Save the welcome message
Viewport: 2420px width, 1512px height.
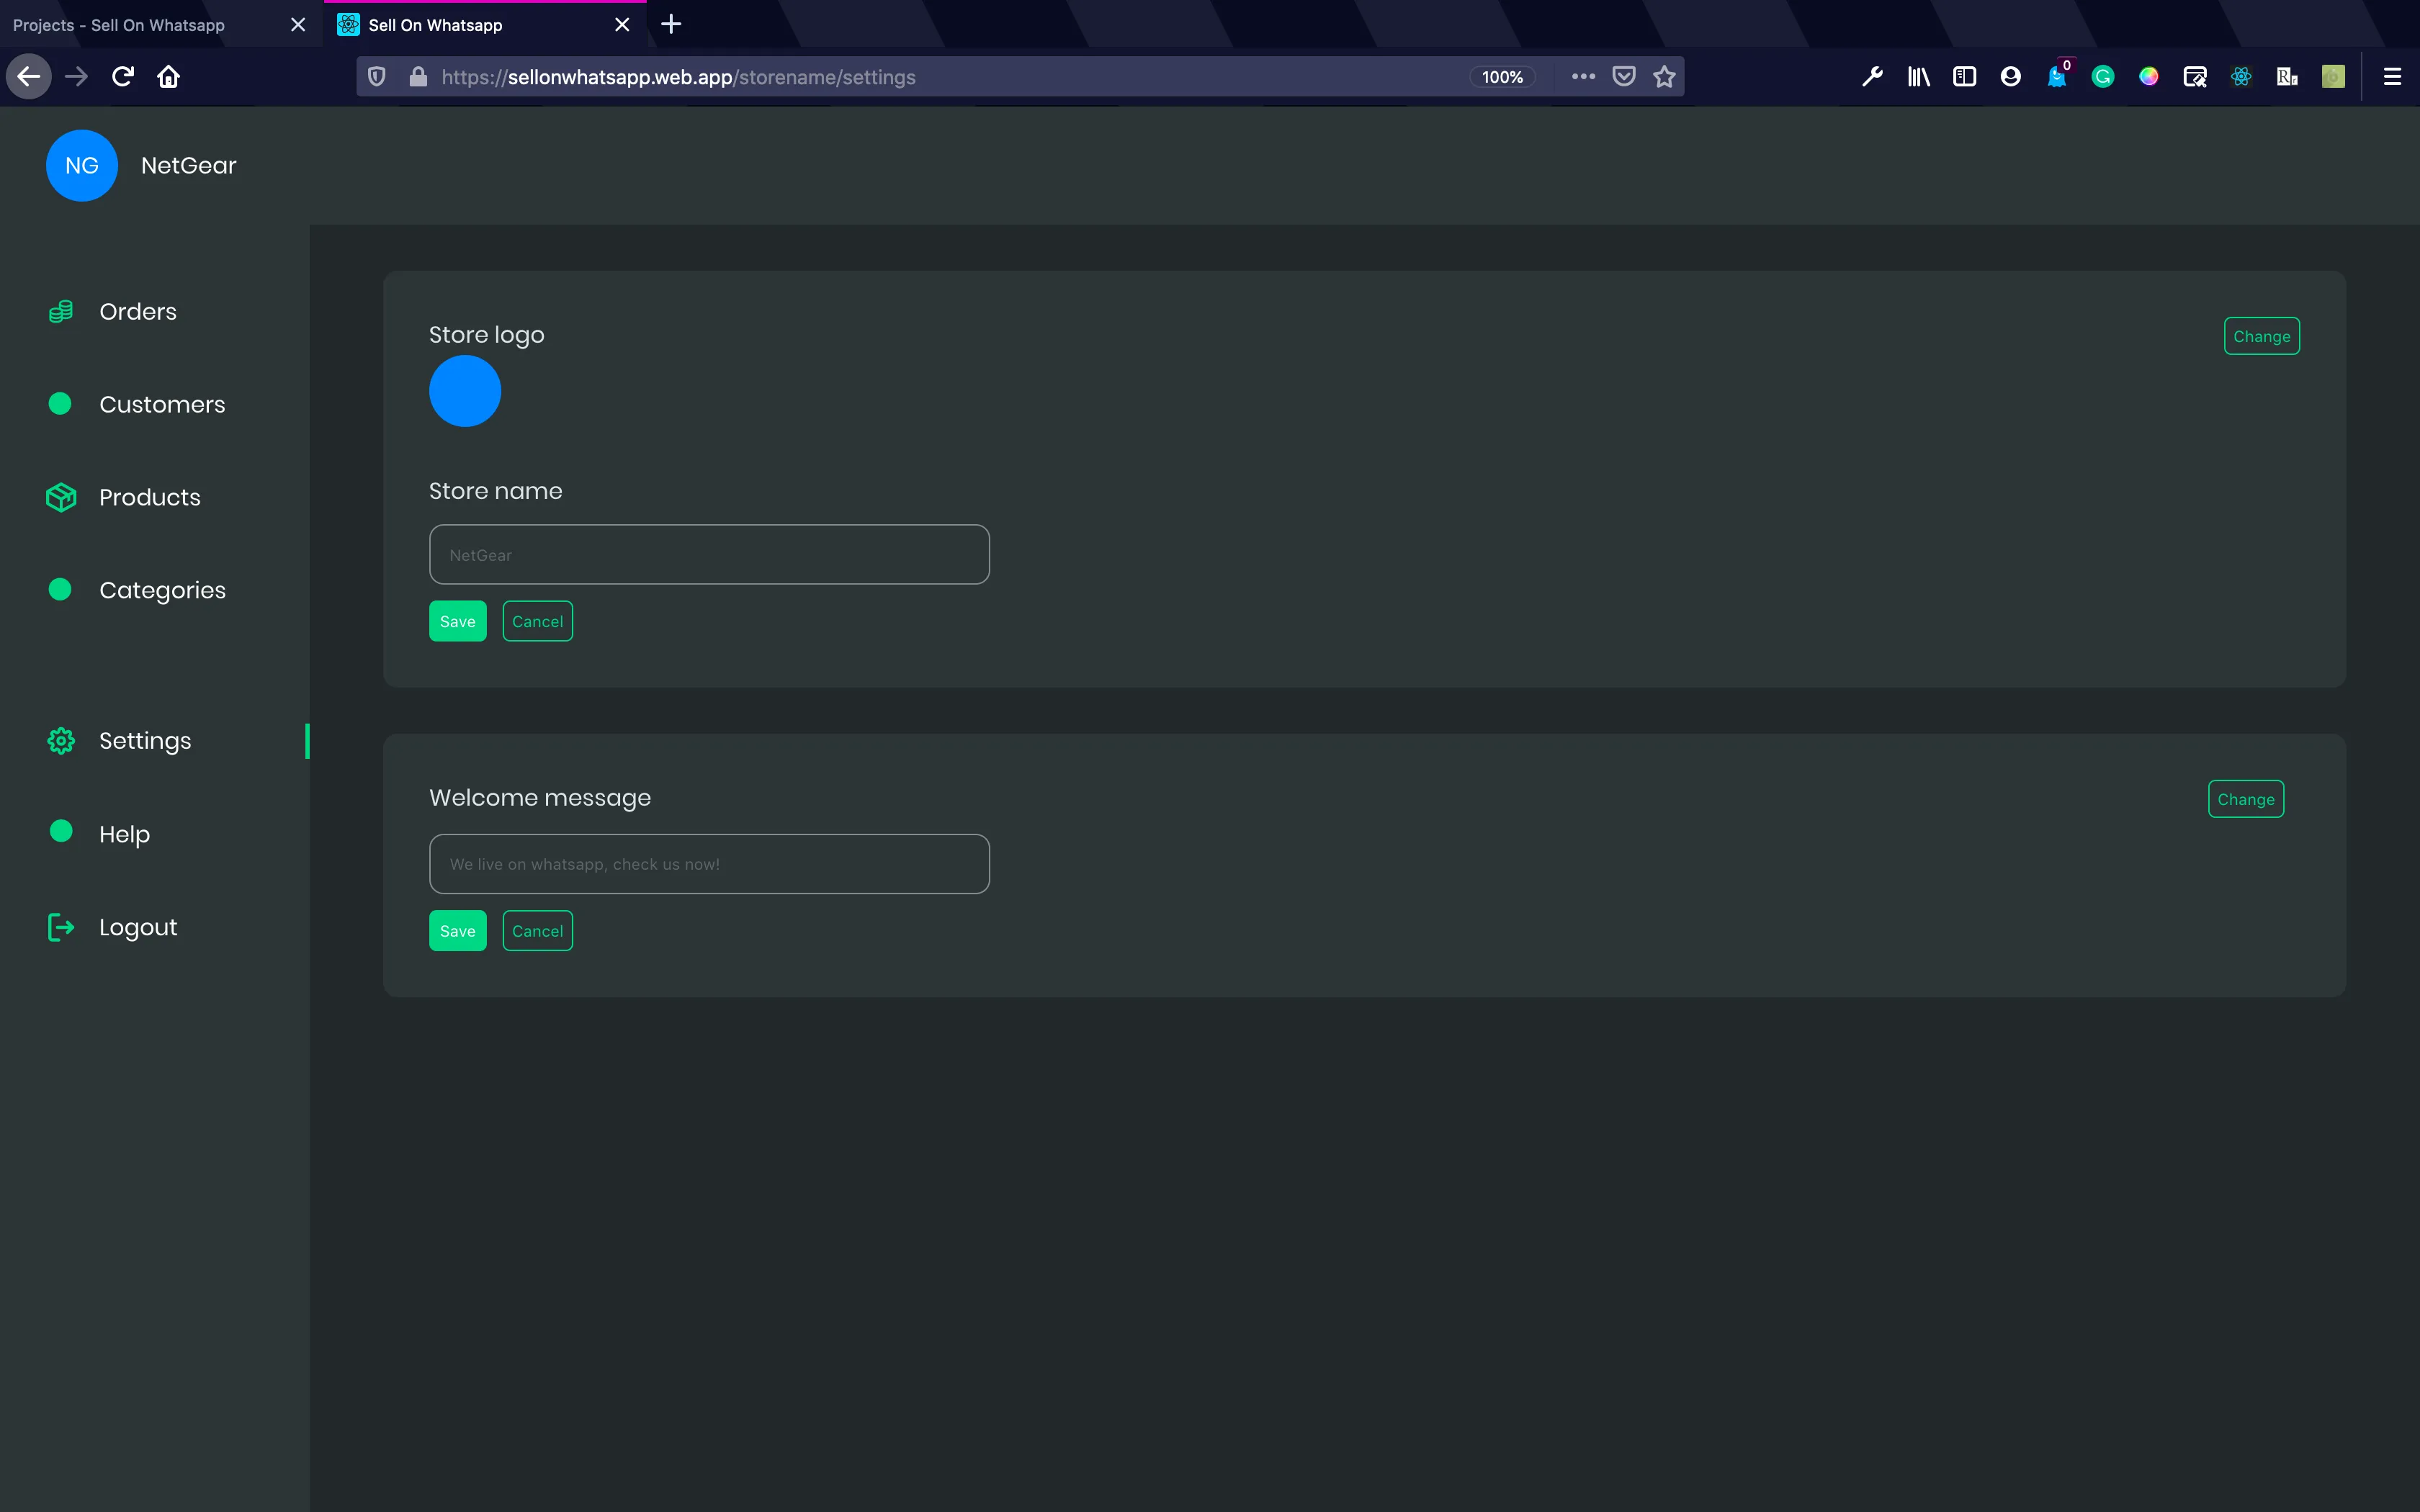[x=458, y=931]
